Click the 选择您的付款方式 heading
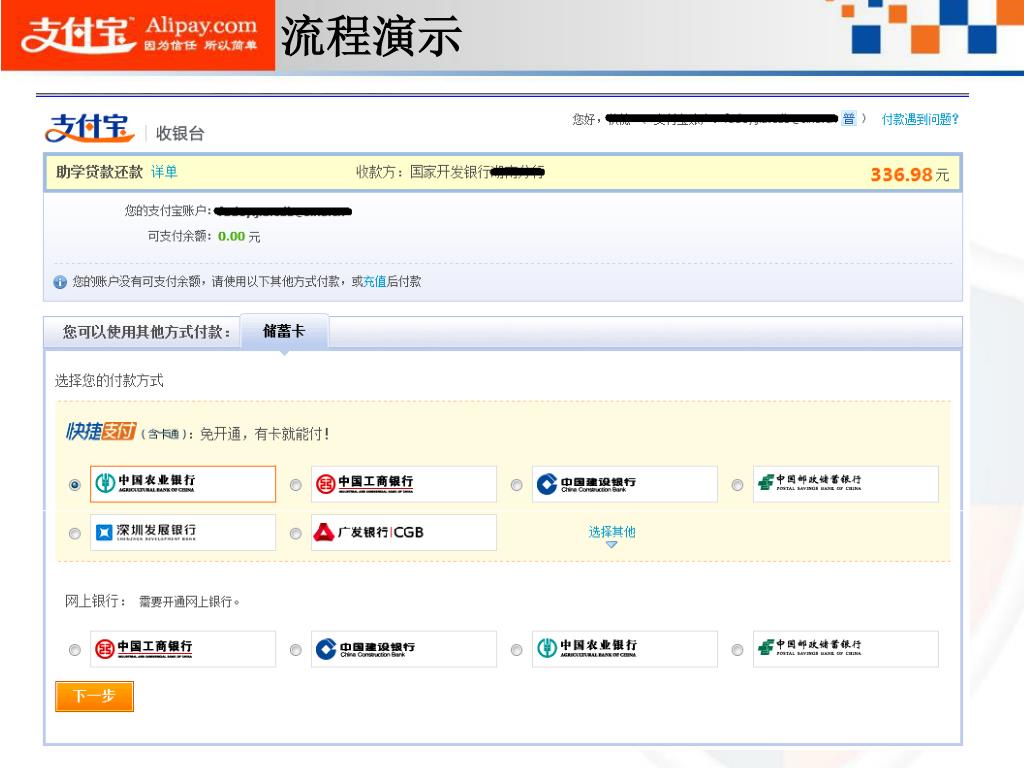1024x768 pixels. 109,381
